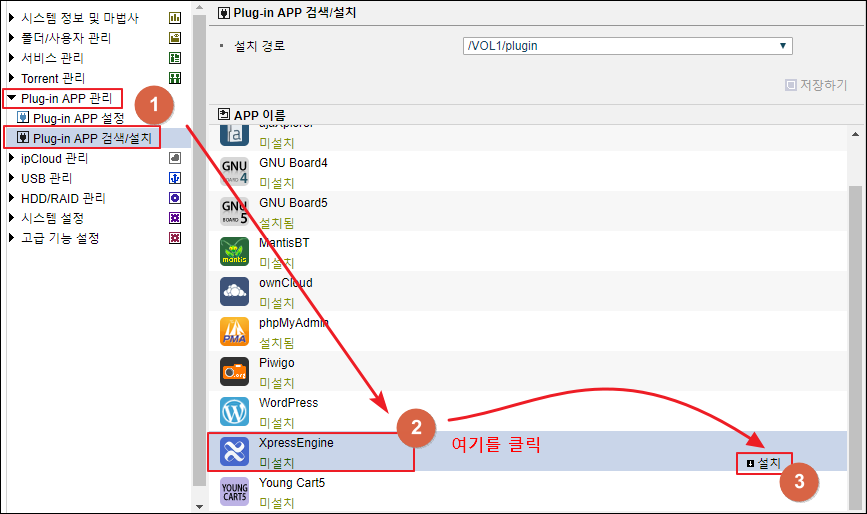Click the 시스템 설정 purple icon

tap(175, 218)
